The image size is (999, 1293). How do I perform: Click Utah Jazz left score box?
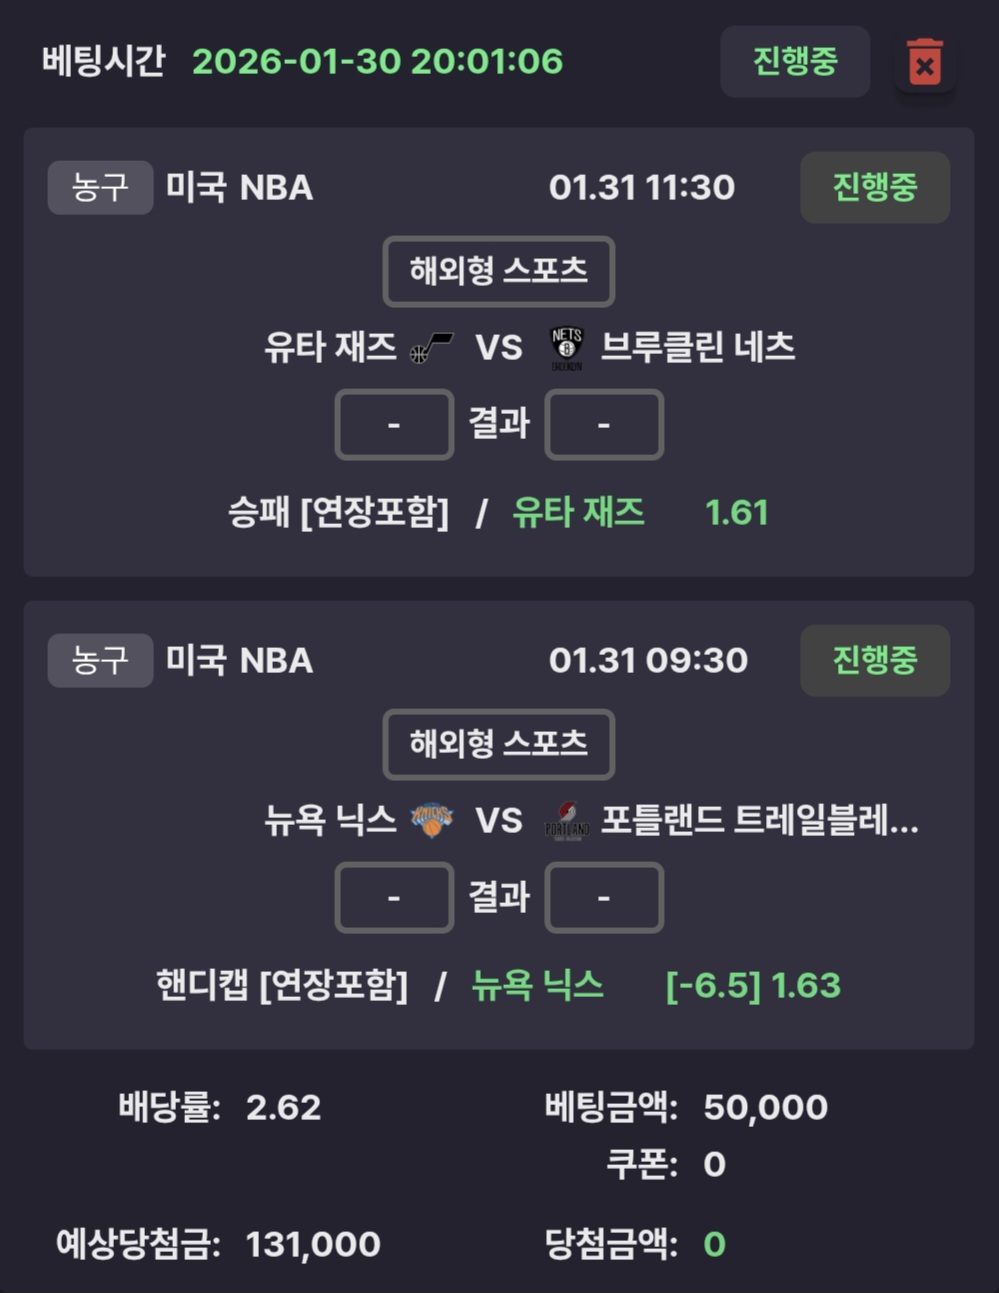point(394,425)
